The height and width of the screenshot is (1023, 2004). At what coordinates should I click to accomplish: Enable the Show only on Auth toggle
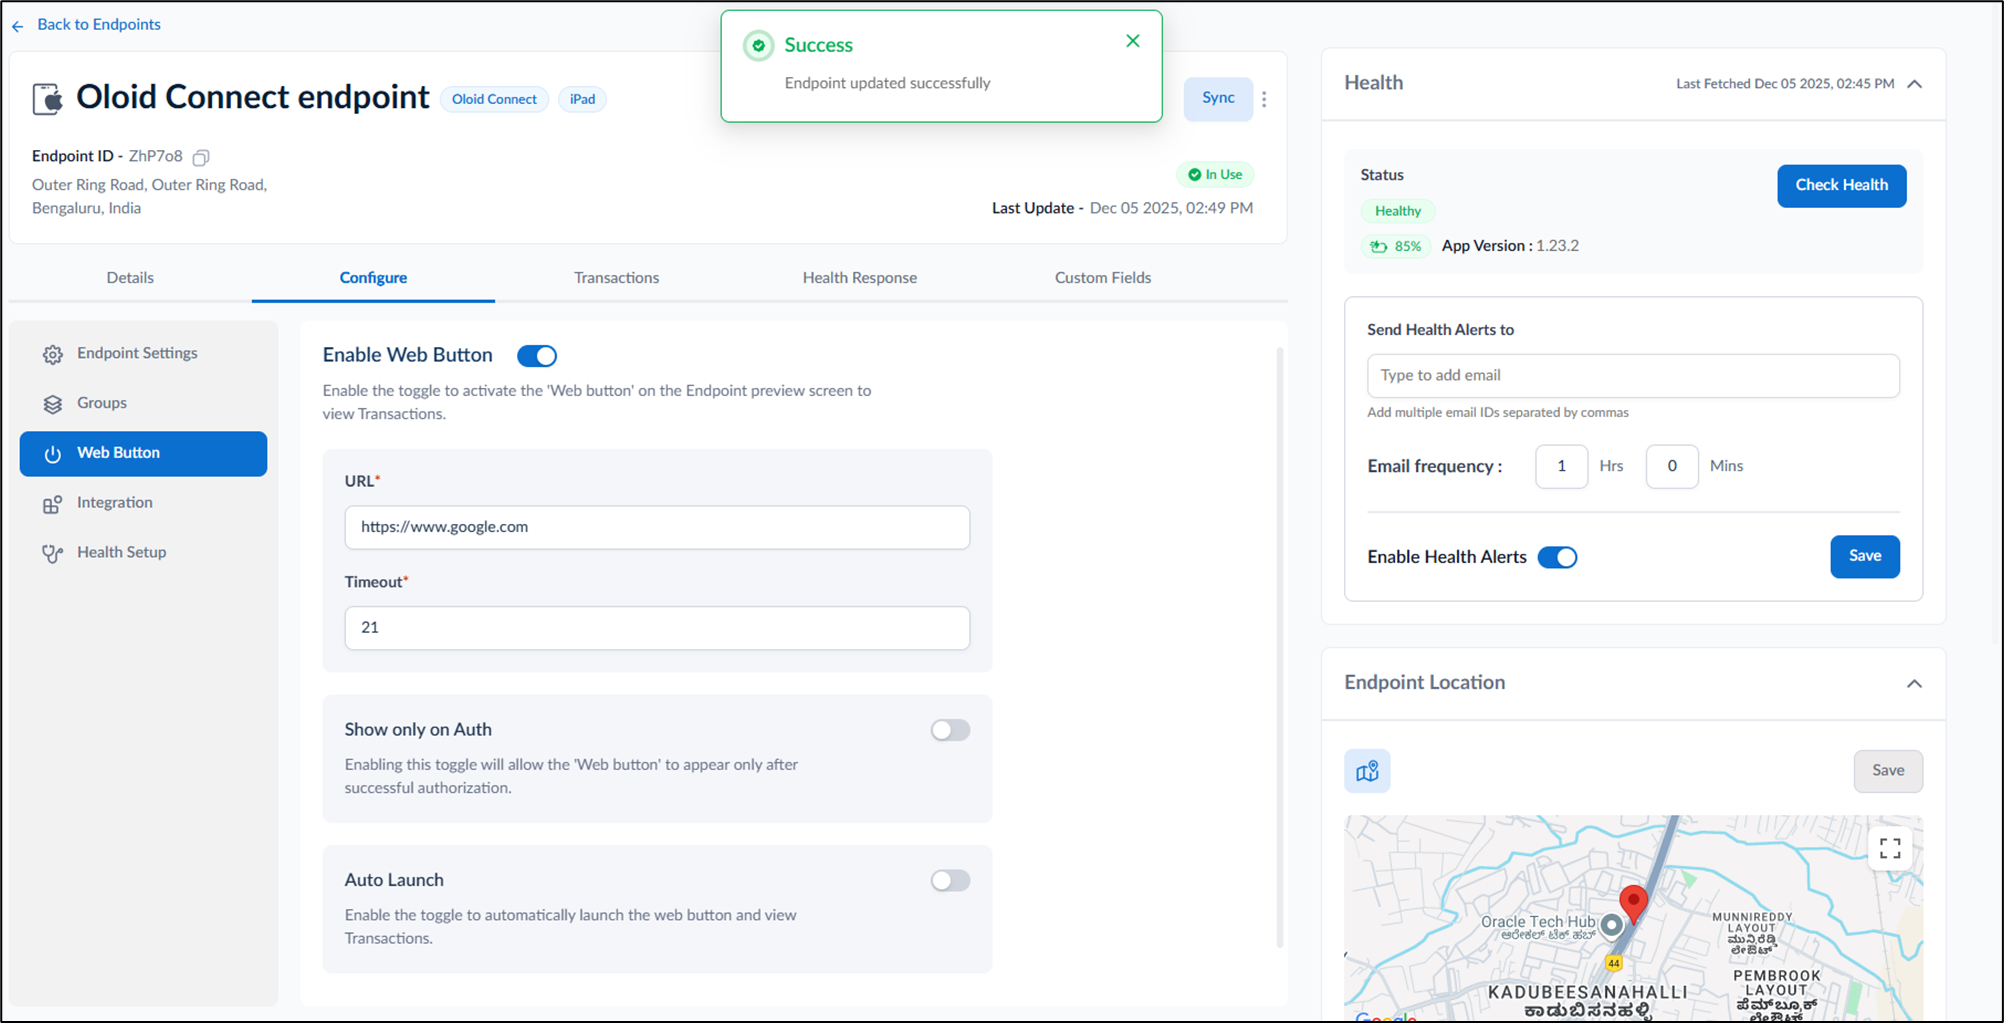coord(950,730)
